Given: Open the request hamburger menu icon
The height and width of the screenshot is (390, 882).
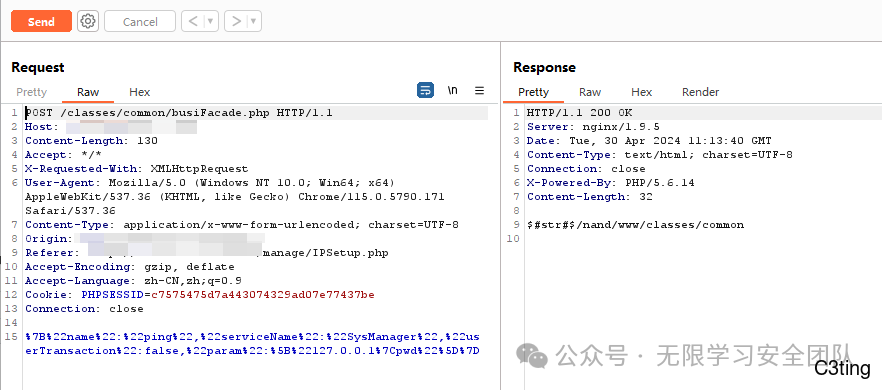Looking at the screenshot, I should [x=479, y=90].
